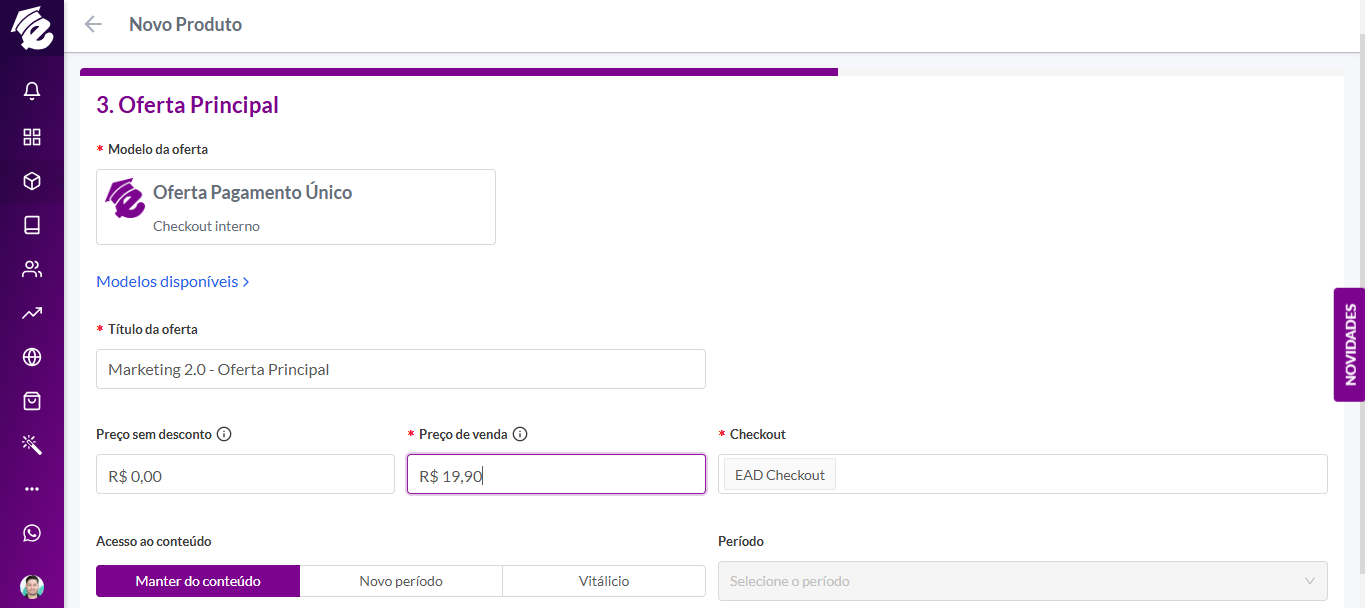The image size is (1365, 608).
Task: Click the Título da oferta input field
Action: 401,369
